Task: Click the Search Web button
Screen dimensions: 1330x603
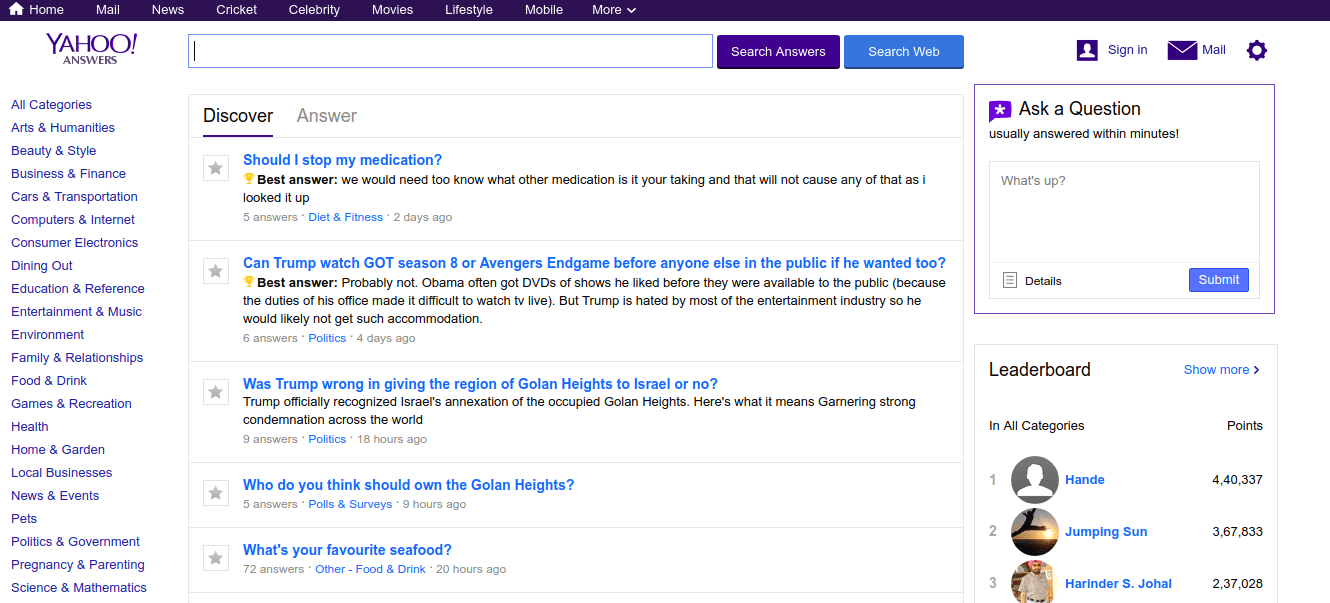Action: point(904,52)
